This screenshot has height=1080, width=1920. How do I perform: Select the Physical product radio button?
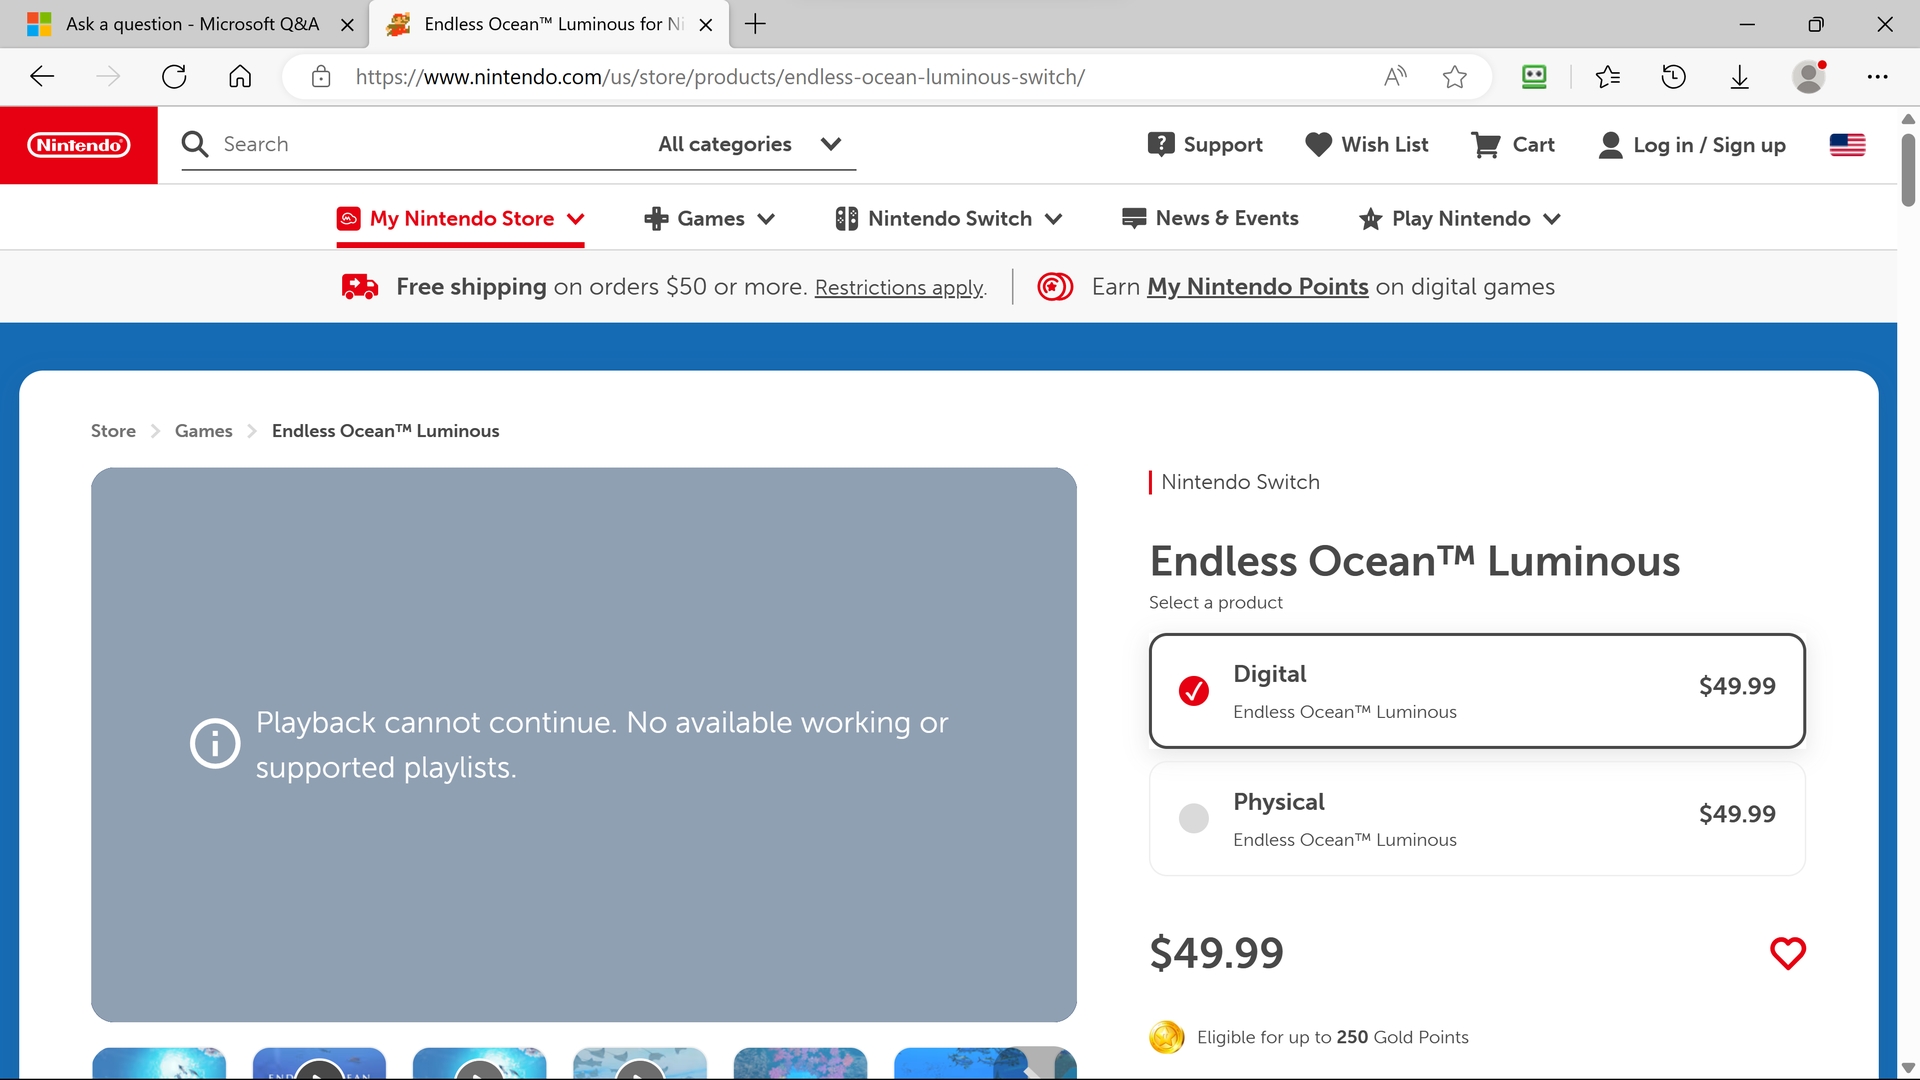coord(1195,818)
